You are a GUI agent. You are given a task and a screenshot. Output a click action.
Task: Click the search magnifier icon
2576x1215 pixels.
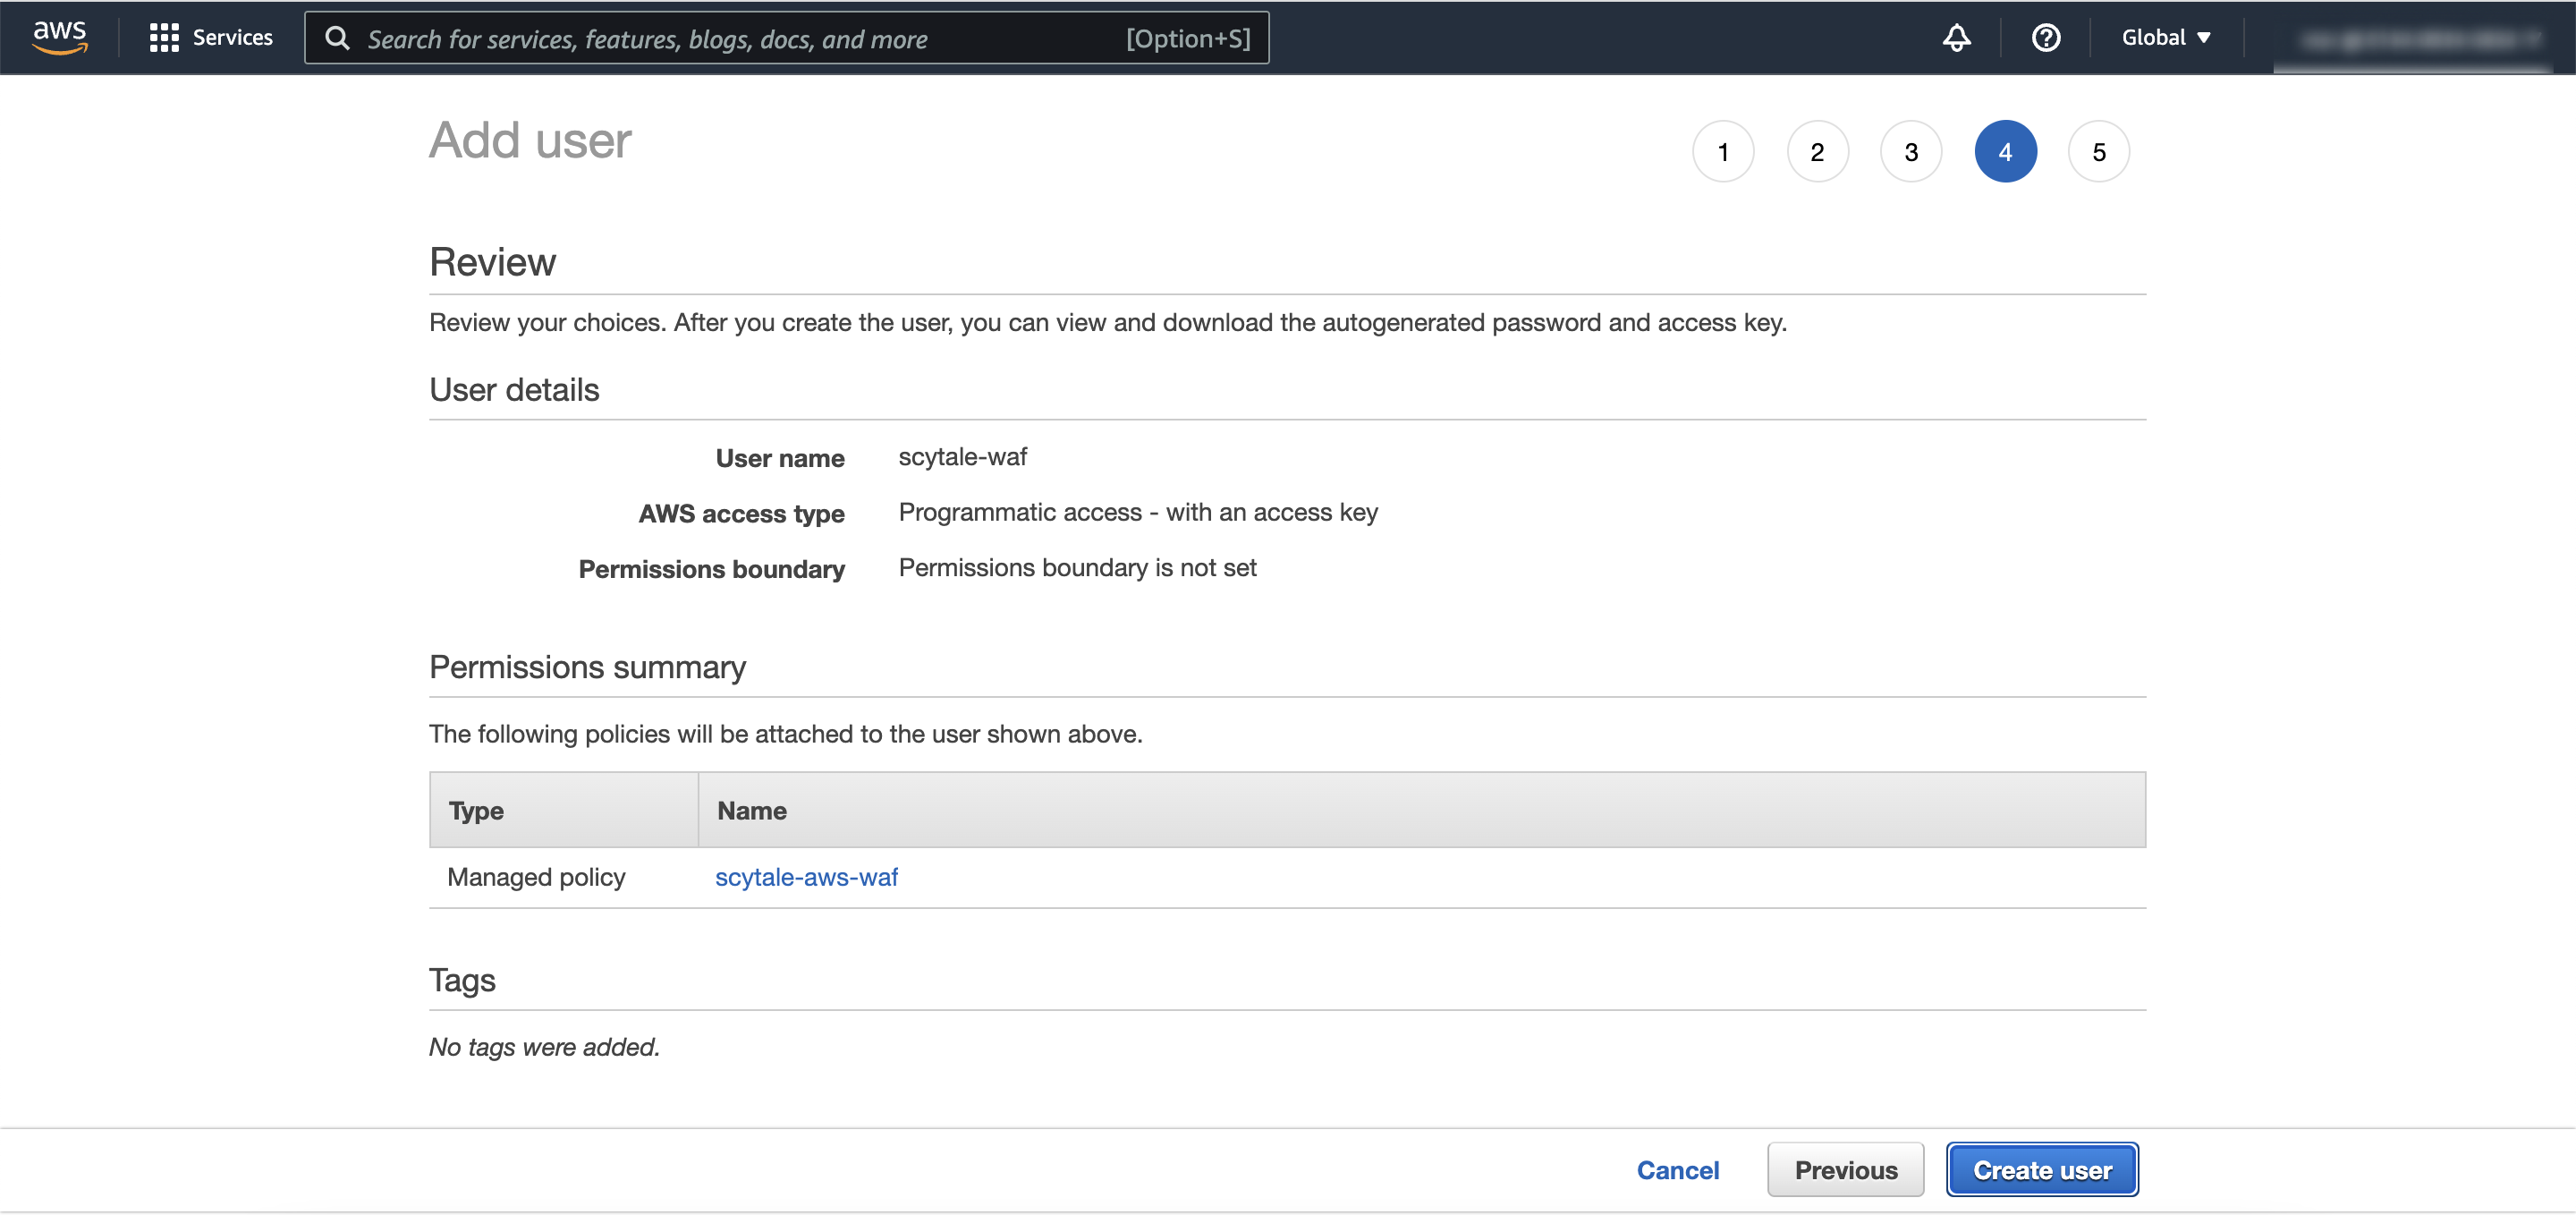coord(338,38)
